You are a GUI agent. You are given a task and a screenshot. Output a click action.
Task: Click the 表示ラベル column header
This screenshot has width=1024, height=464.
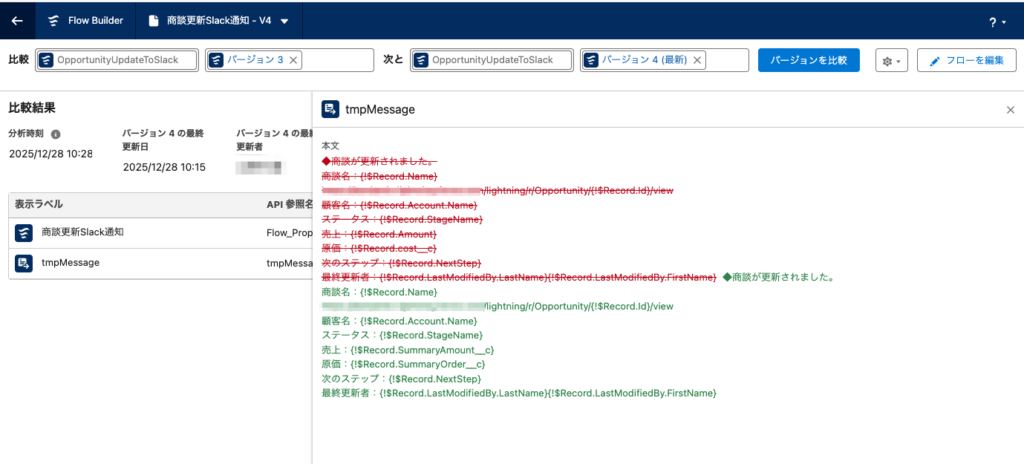(x=39, y=204)
